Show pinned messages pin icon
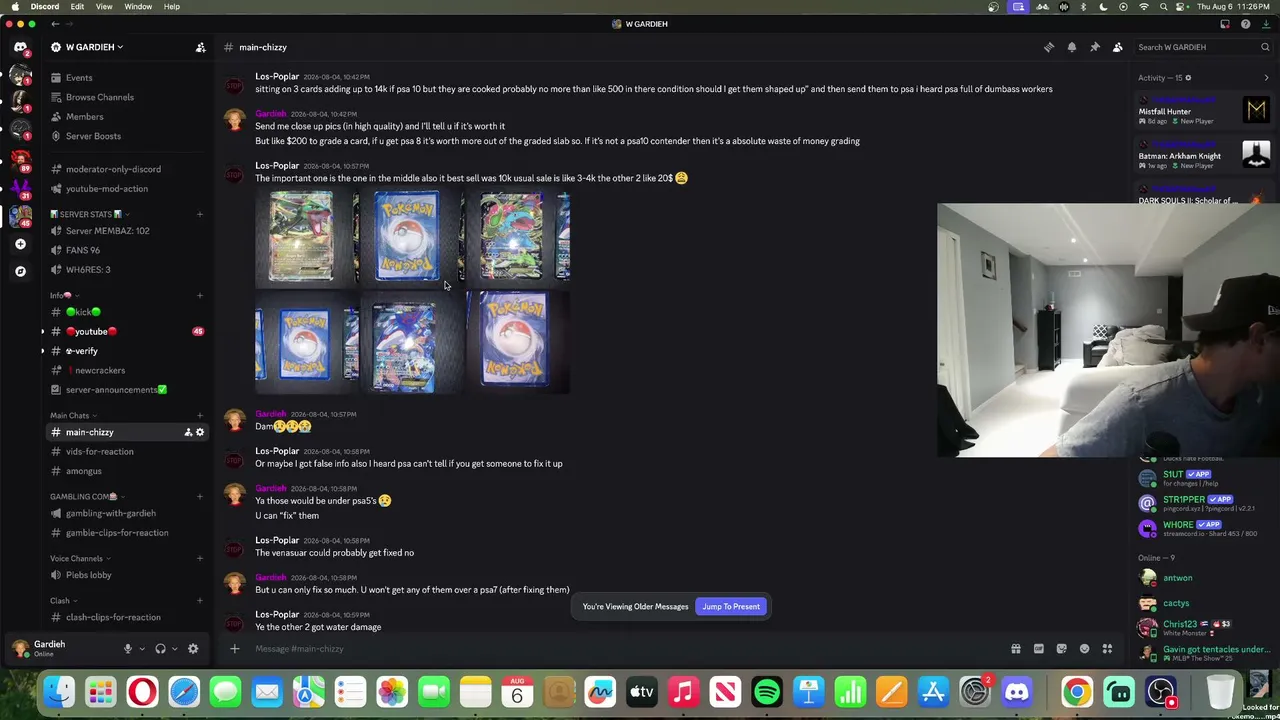 click(x=1095, y=47)
